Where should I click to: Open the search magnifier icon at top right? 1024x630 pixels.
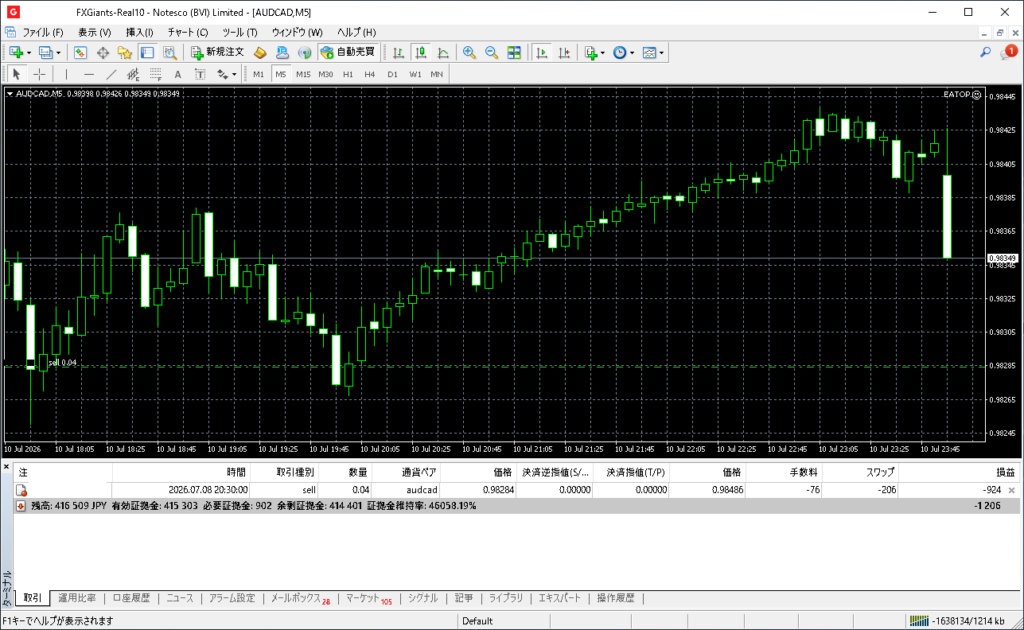pos(985,52)
